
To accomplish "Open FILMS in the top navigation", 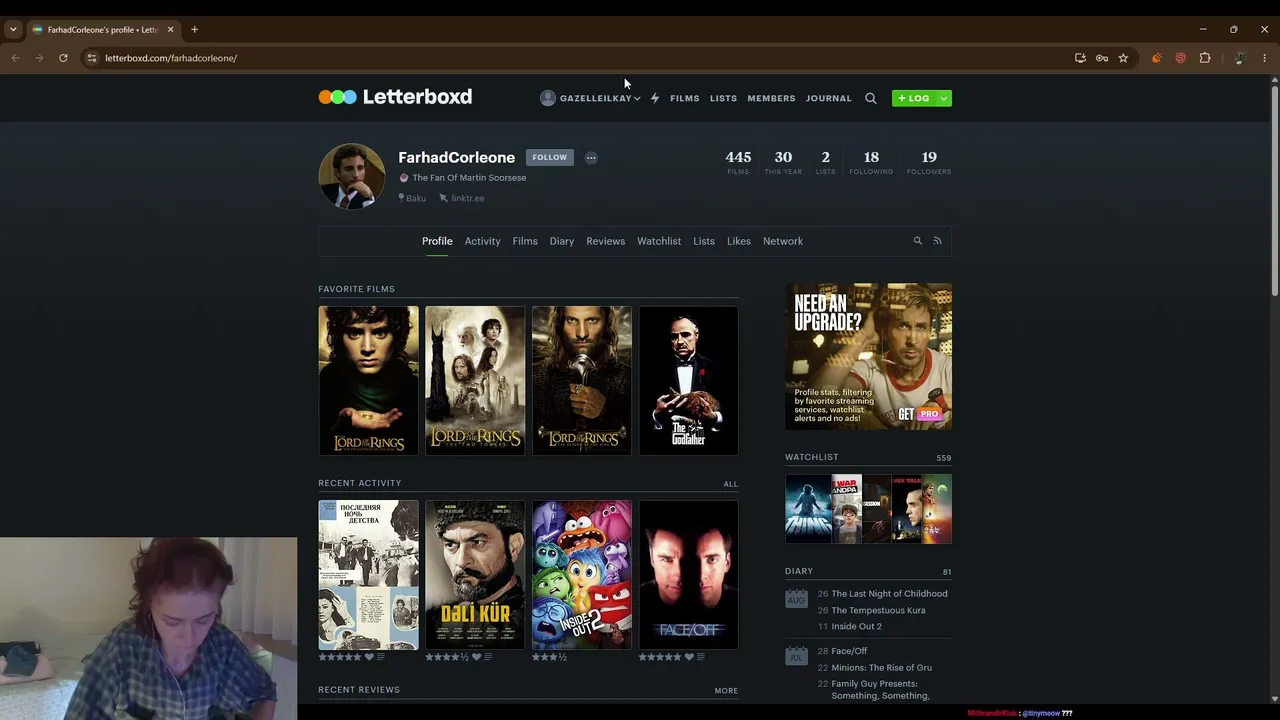I will 685,98.
